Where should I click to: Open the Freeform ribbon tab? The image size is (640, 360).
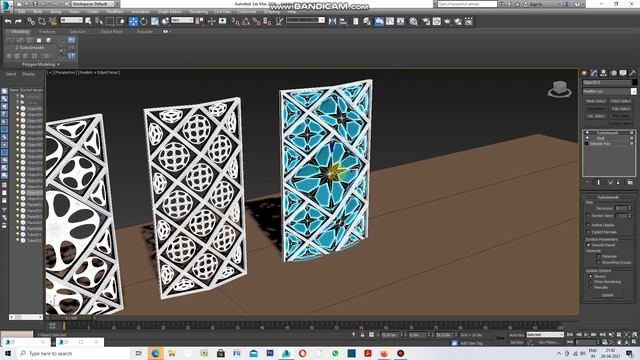pyautogui.click(x=47, y=31)
